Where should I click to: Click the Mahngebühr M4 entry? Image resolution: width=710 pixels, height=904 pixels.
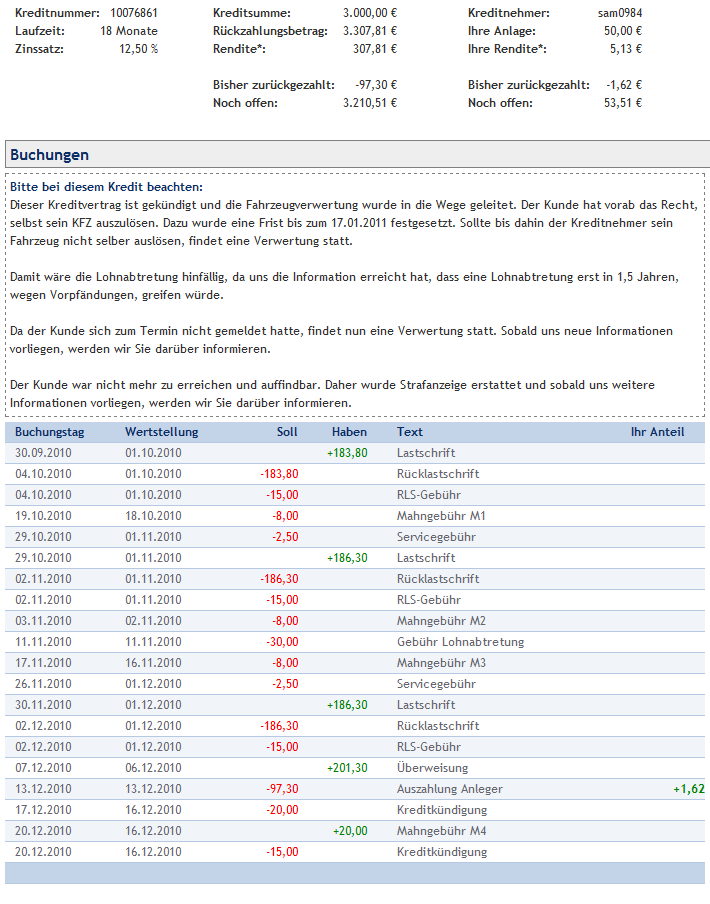[x=441, y=831]
